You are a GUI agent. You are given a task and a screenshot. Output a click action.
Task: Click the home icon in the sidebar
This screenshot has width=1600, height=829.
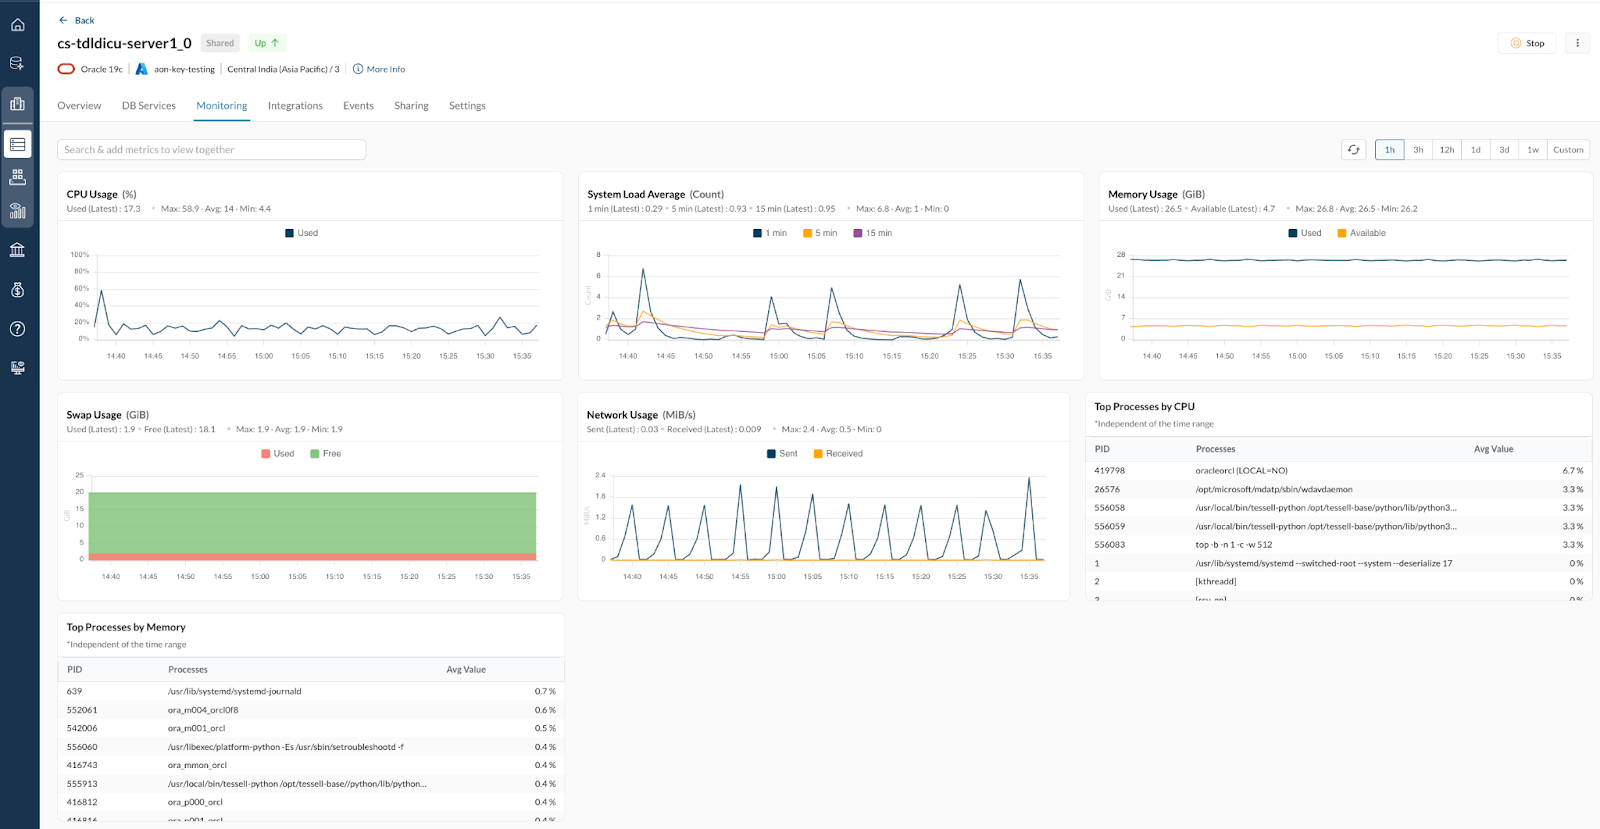tap(18, 25)
